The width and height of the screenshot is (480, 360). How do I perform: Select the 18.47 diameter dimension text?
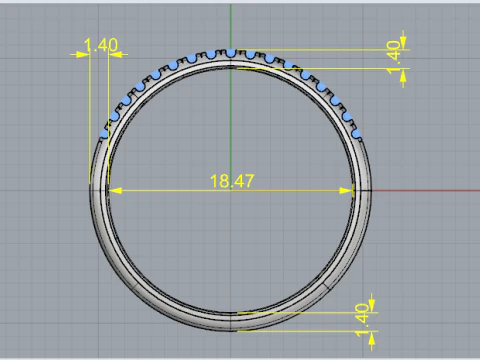click(x=232, y=181)
